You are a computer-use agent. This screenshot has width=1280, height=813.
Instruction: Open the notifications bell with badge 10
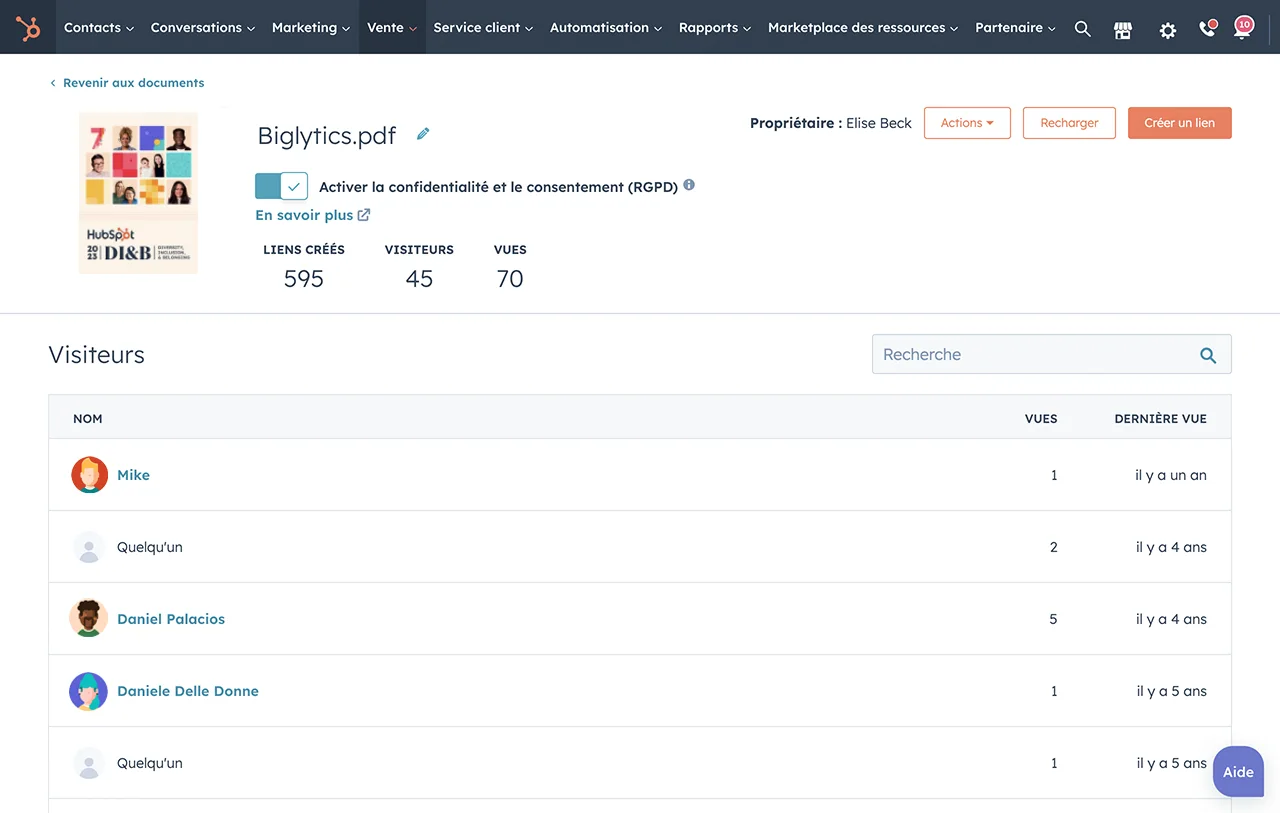(1242, 28)
